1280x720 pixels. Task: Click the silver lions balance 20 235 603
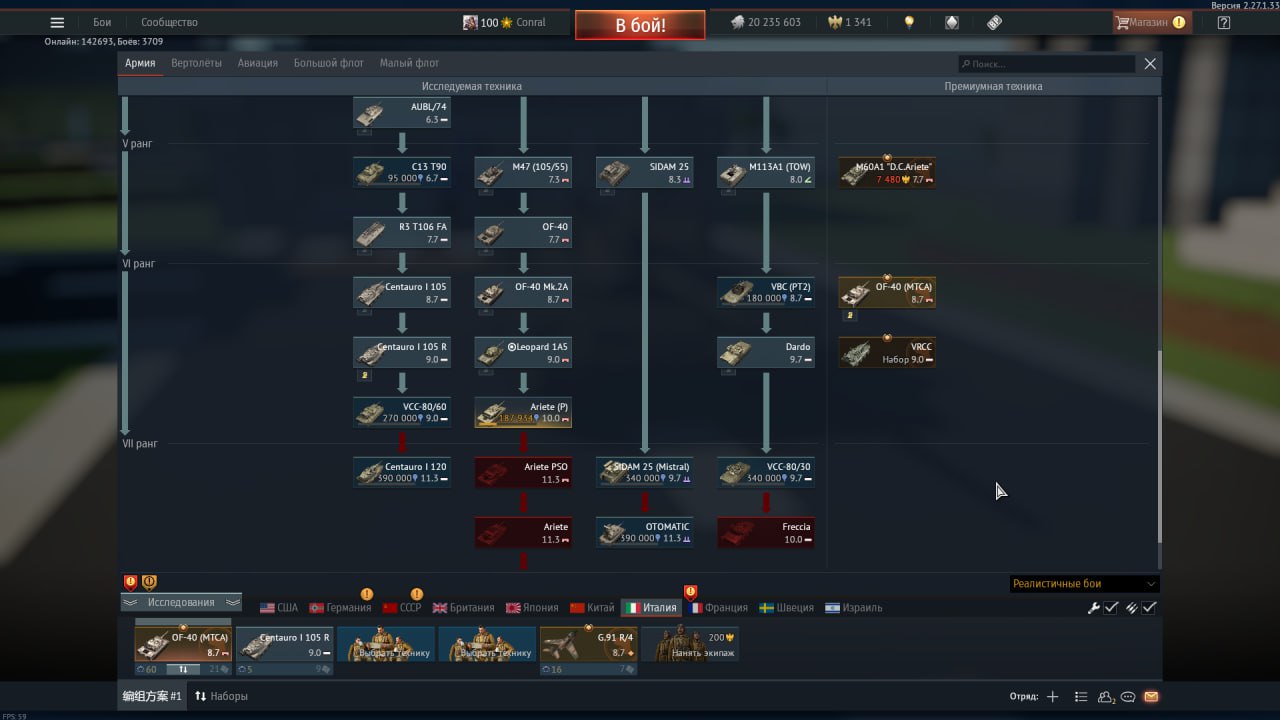pyautogui.click(x=765, y=22)
